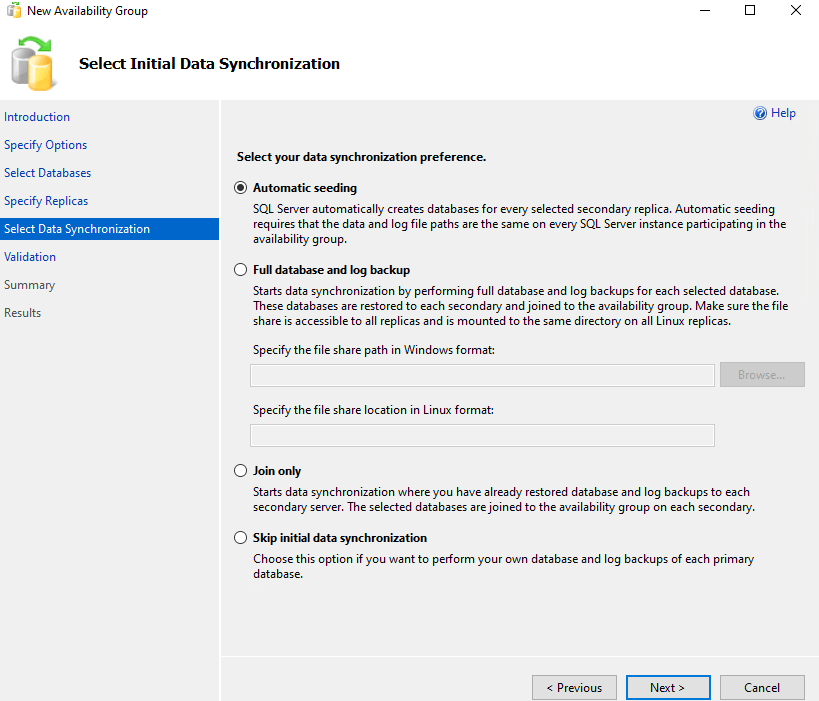Click the blue Help question mark icon

[760, 114]
